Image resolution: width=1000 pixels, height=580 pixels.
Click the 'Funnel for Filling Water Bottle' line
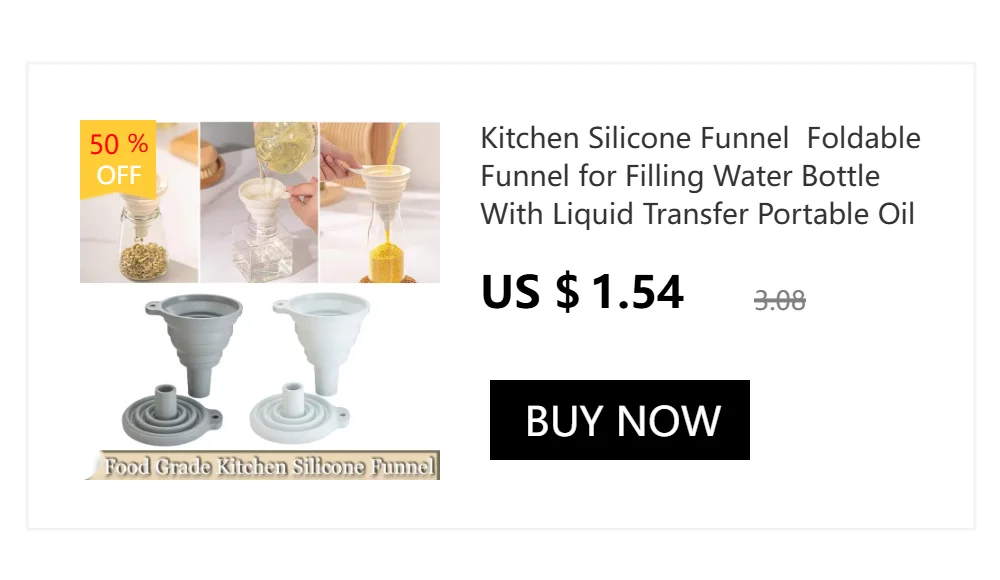pyautogui.click(x=680, y=176)
